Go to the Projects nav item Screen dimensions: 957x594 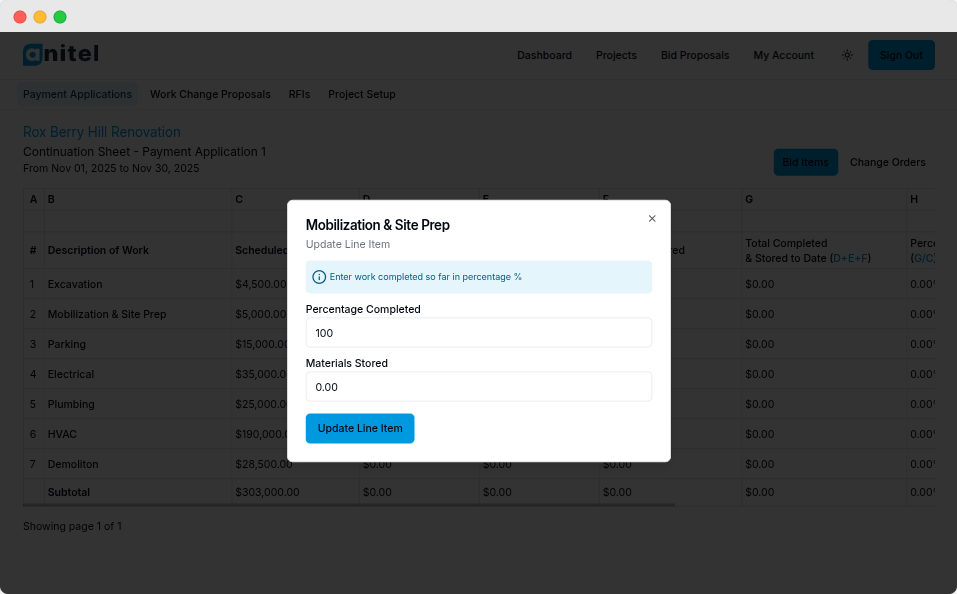tap(616, 55)
